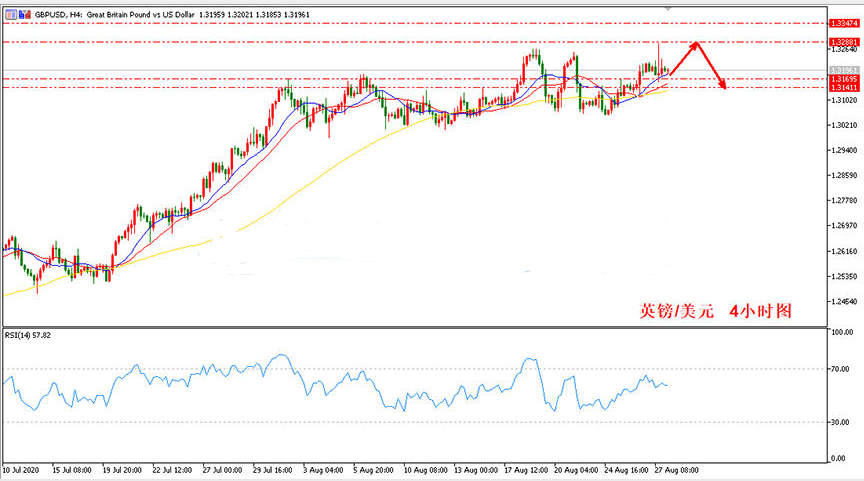The height and width of the screenshot is (481, 864).
Task: Click the RSI 0.00 scale value
Action: point(838,458)
